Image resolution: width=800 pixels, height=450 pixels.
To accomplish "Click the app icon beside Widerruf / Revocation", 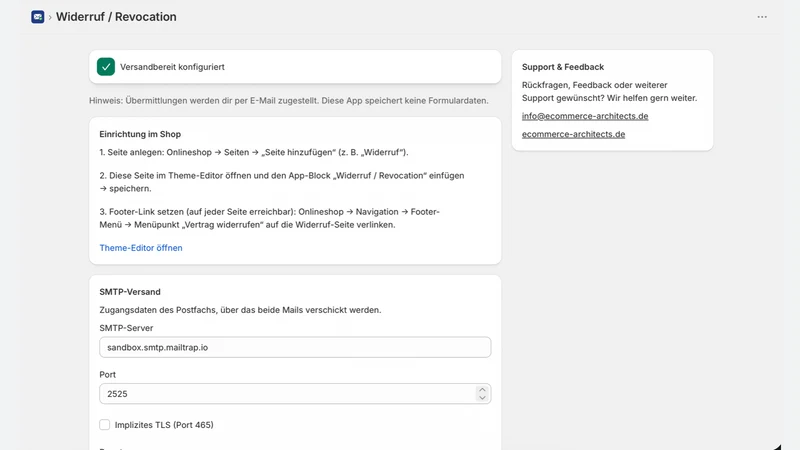I will 38,17.
